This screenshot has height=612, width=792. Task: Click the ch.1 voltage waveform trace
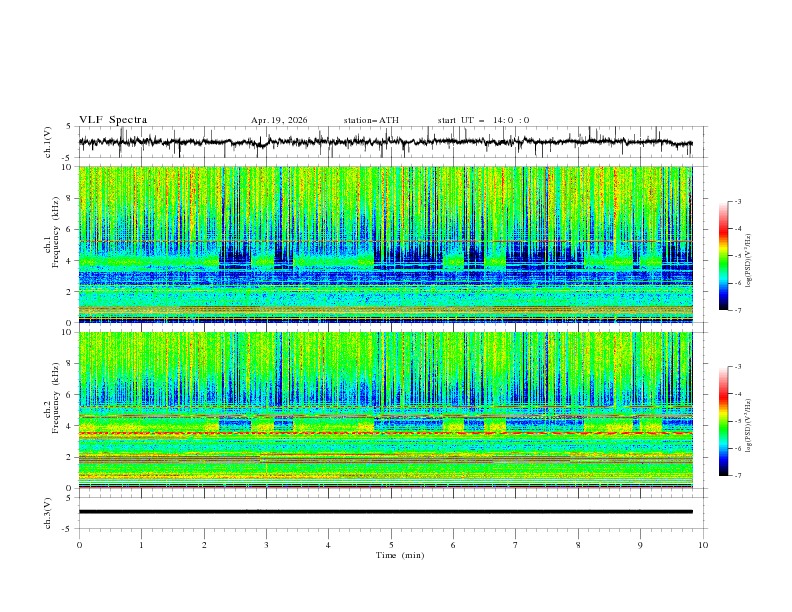[385, 142]
